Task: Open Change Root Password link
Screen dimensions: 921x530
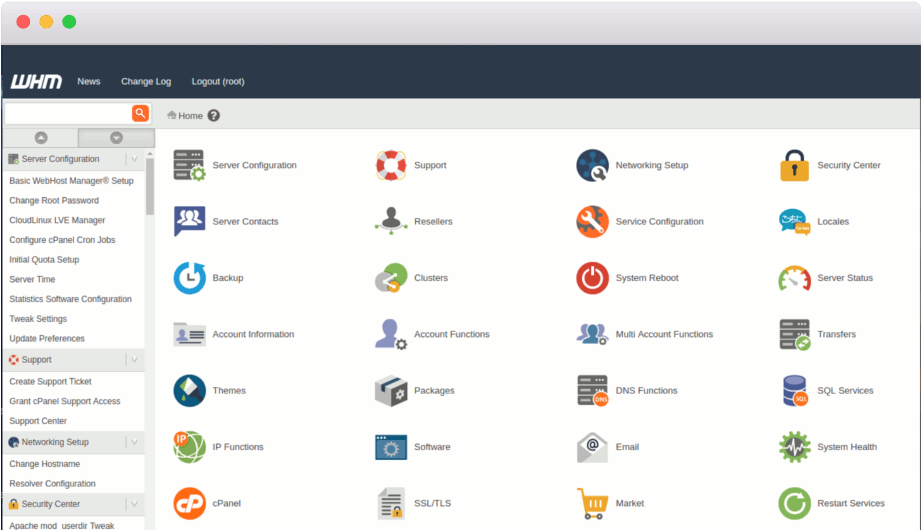Action: 54,200
